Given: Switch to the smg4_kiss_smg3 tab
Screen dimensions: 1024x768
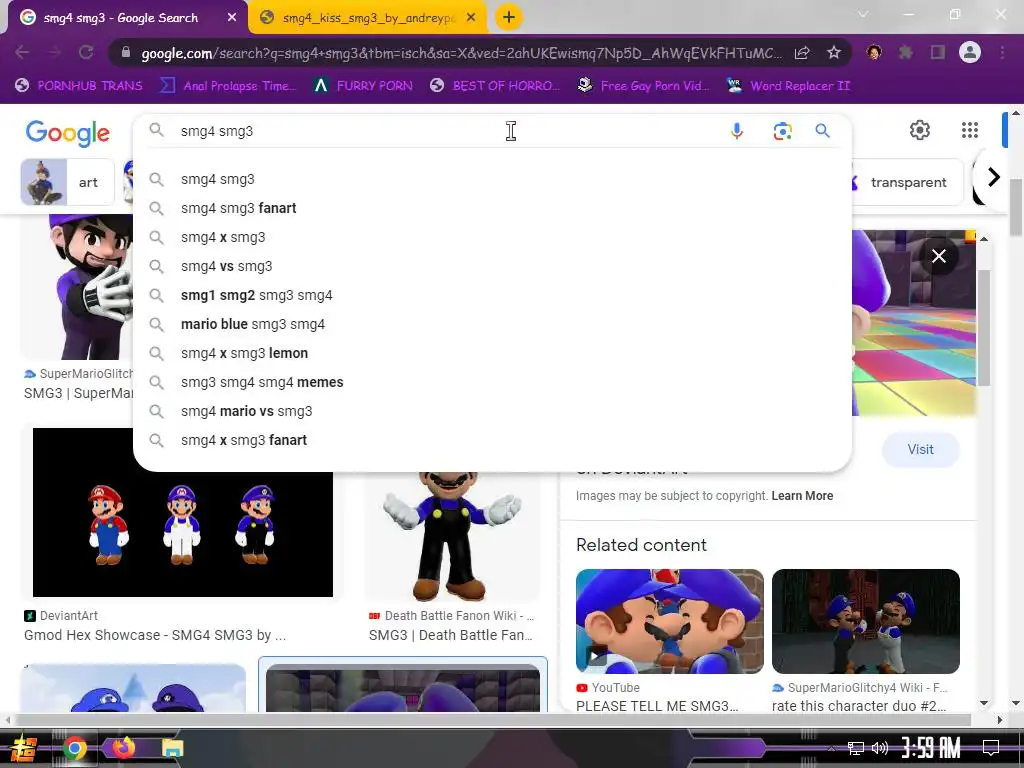Looking at the screenshot, I should (367, 18).
